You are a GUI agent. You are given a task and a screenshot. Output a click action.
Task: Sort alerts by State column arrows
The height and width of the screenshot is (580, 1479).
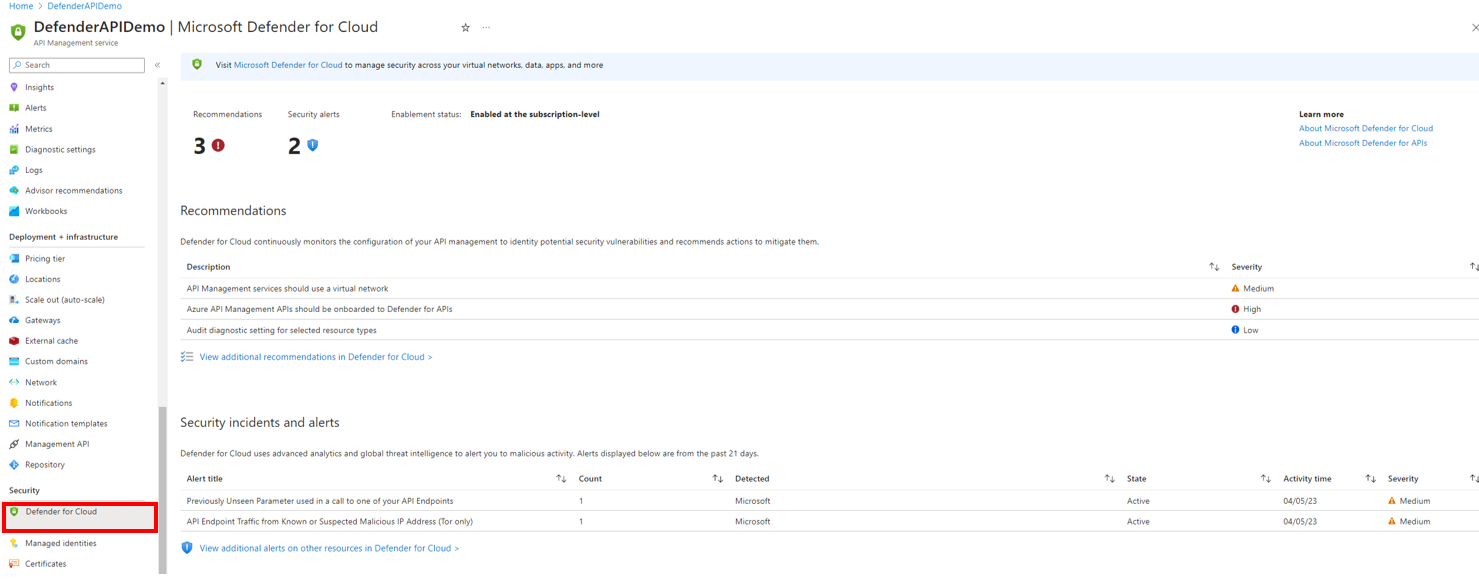coord(1266,479)
